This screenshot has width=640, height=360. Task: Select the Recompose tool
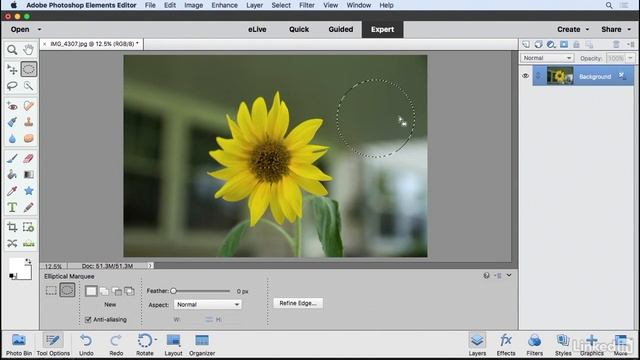[28, 227]
